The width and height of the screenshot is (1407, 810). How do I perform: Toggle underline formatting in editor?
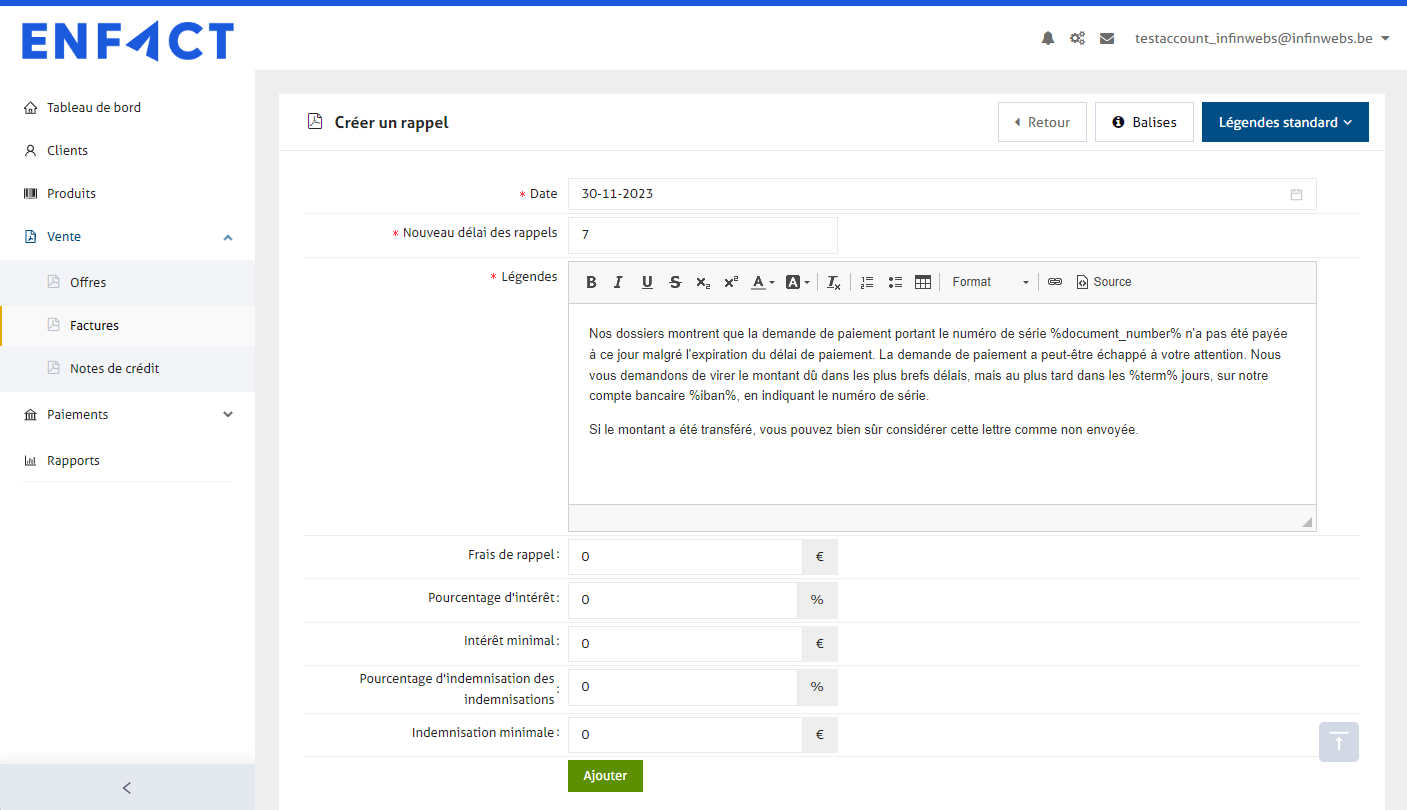[x=647, y=282]
